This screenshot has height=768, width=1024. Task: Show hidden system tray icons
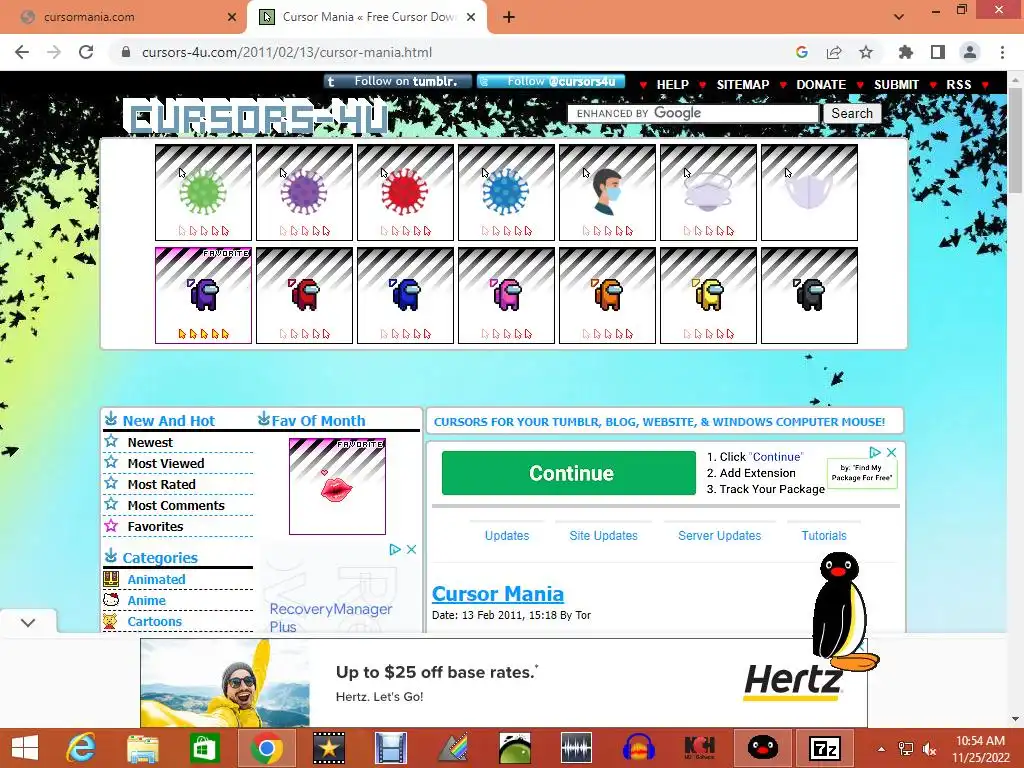pos(881,749)
